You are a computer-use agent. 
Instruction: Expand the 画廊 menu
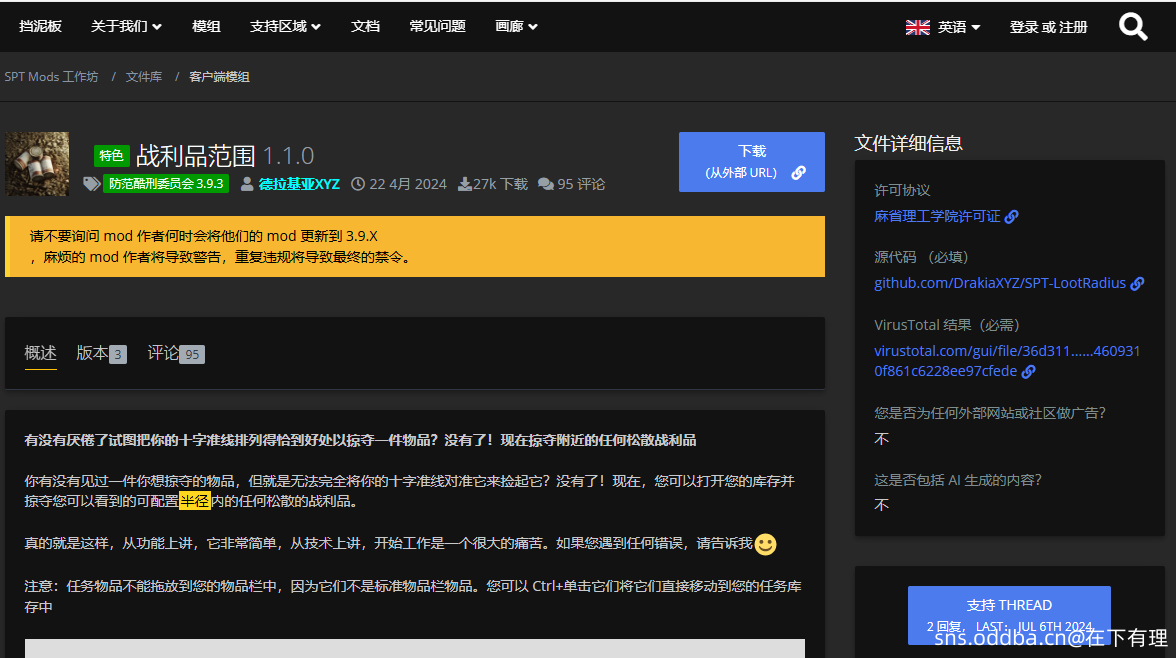(516, 26)
